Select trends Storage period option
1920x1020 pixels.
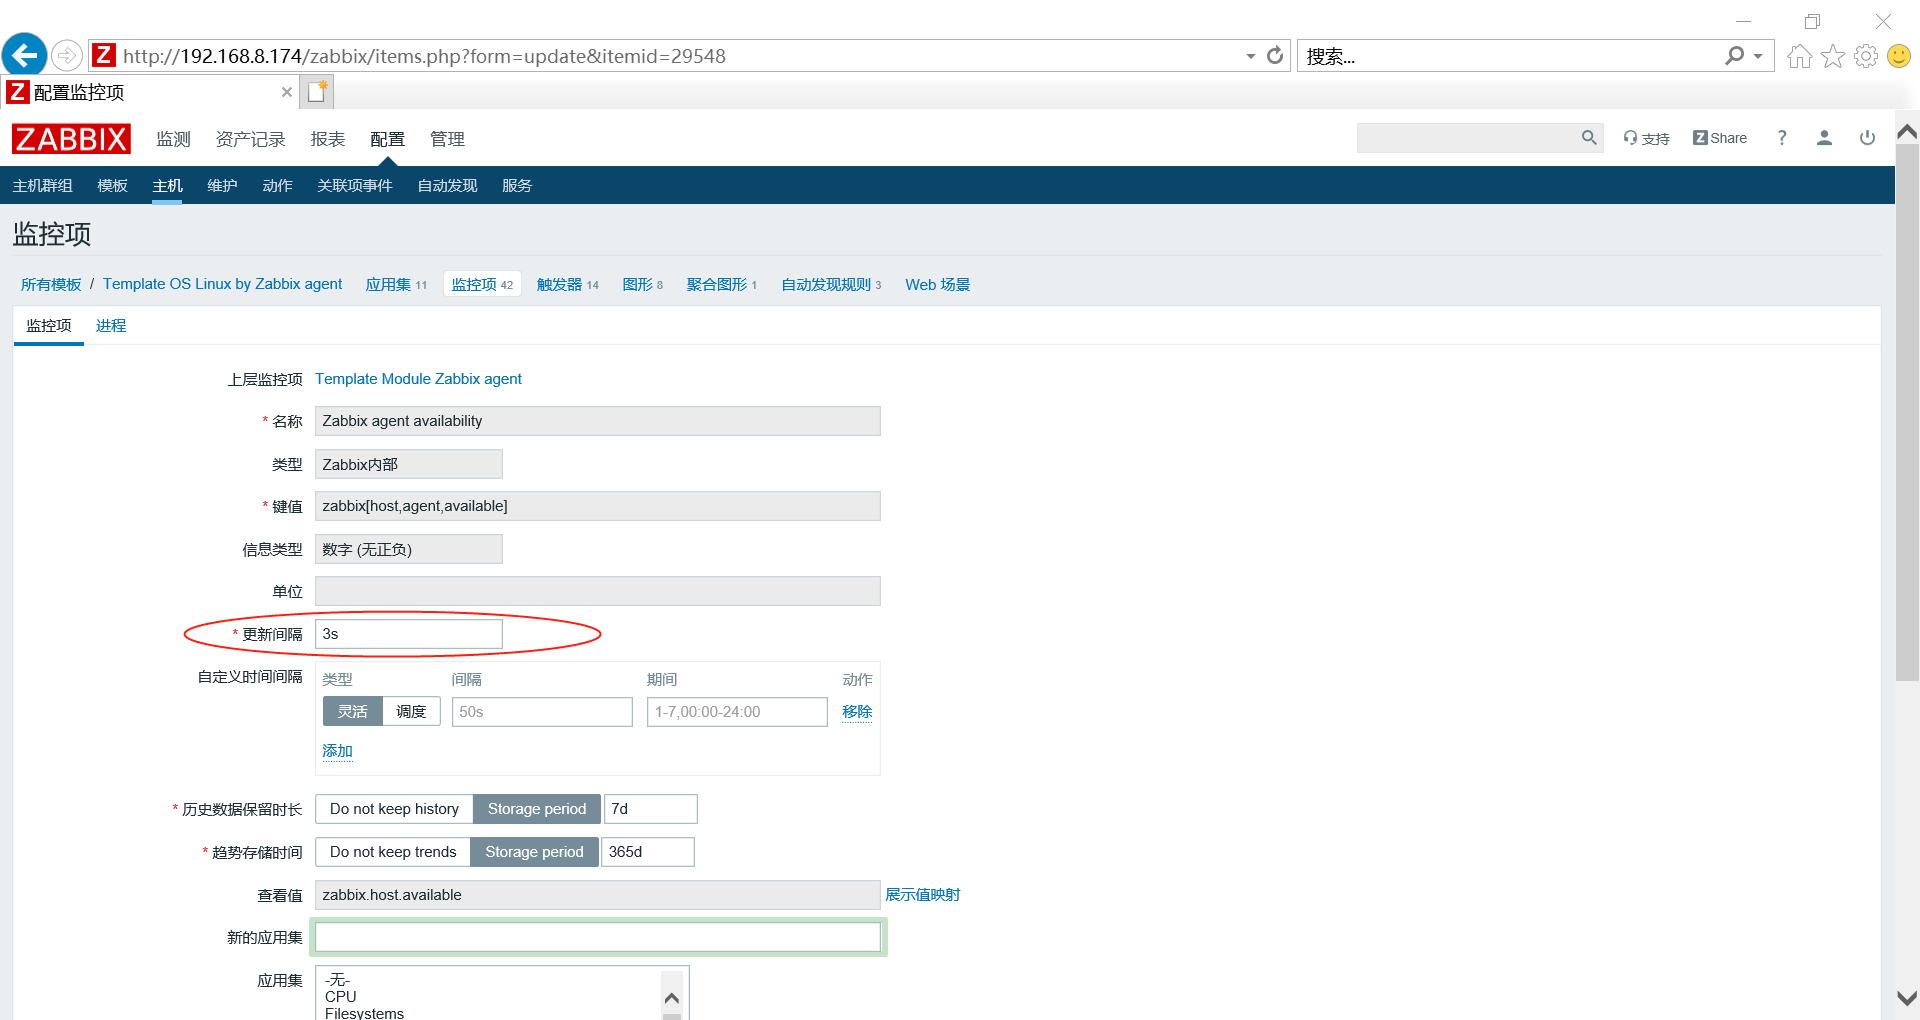(x=534, y=852)
